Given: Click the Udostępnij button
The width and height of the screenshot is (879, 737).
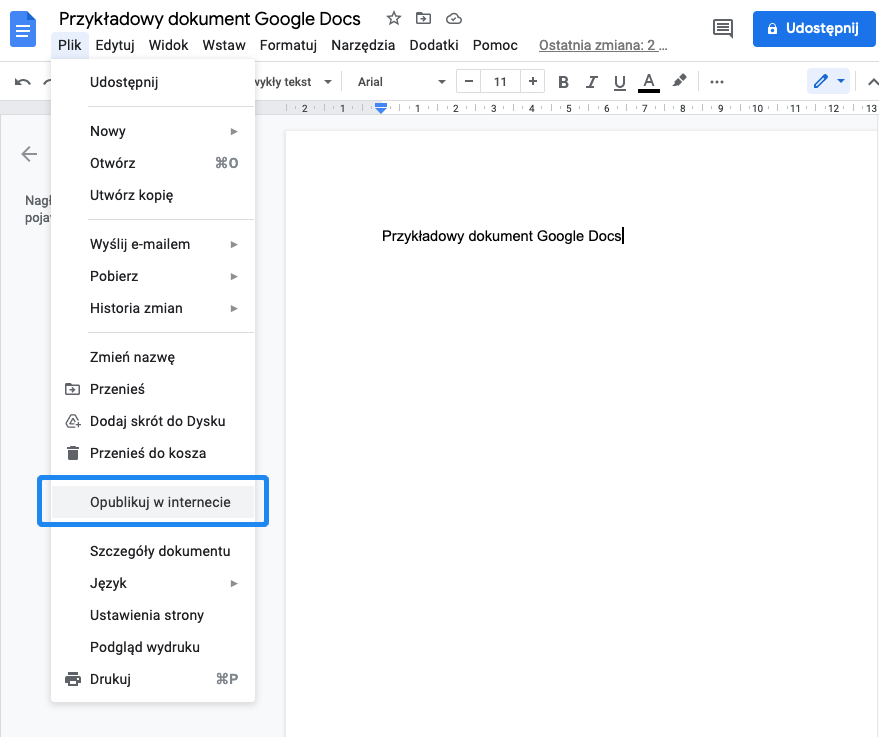Looking at the screenshot, I should [x=814, y=29].
